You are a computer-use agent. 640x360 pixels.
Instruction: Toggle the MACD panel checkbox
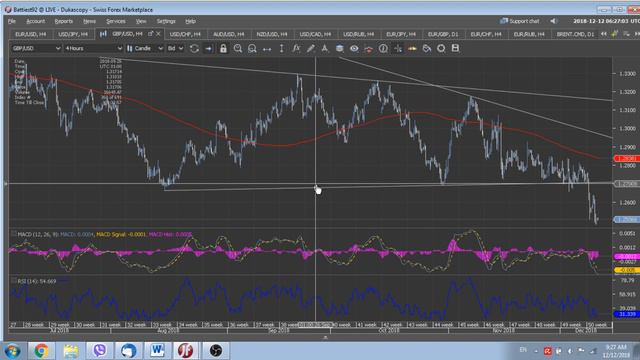click(14, 234)
